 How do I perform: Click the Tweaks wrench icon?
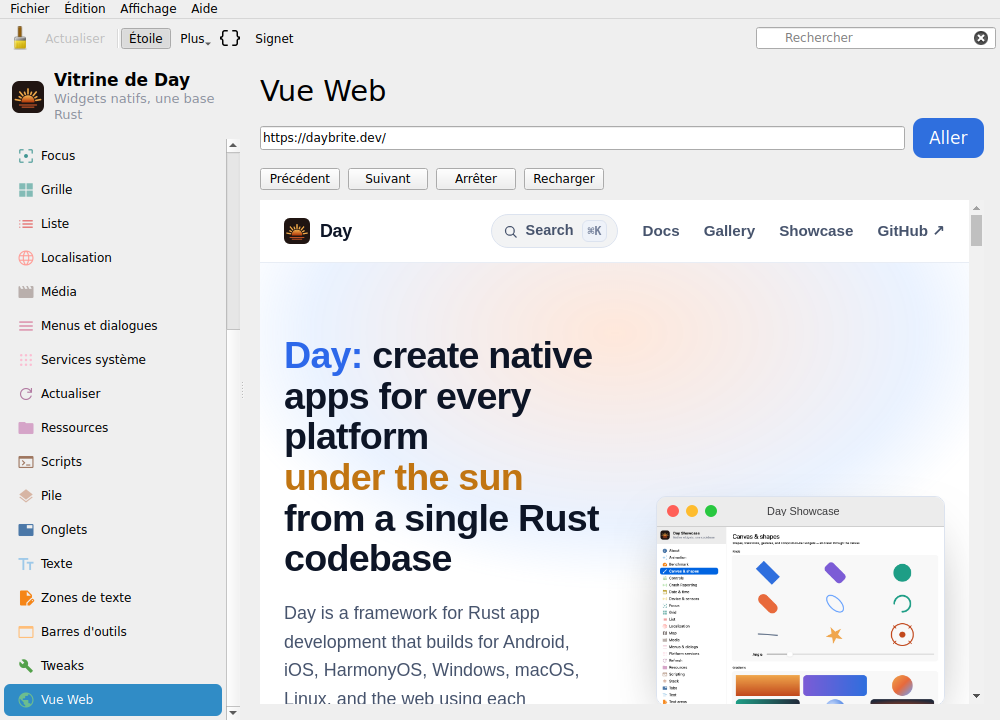coord(26,666)
